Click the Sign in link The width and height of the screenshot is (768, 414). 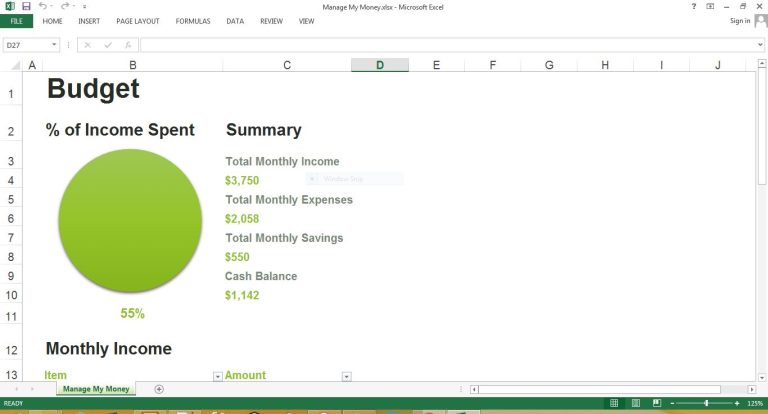pyautogui.click(x=740, y=21)
